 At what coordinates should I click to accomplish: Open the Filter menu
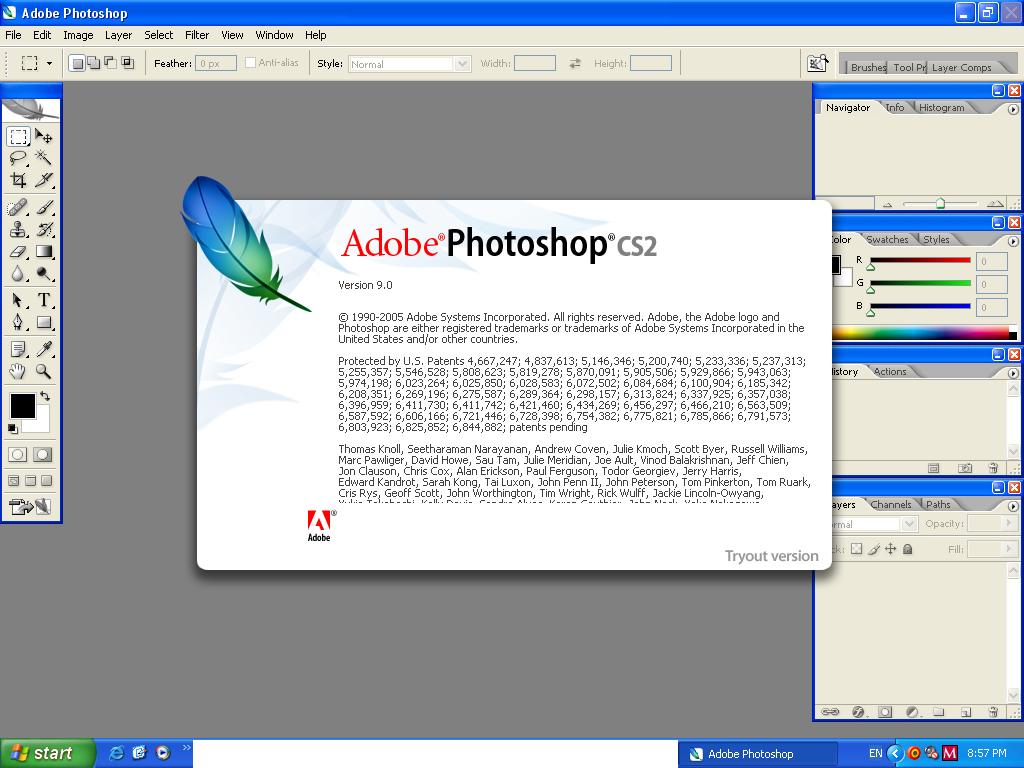pyautogui.click(x=196, y=35)
